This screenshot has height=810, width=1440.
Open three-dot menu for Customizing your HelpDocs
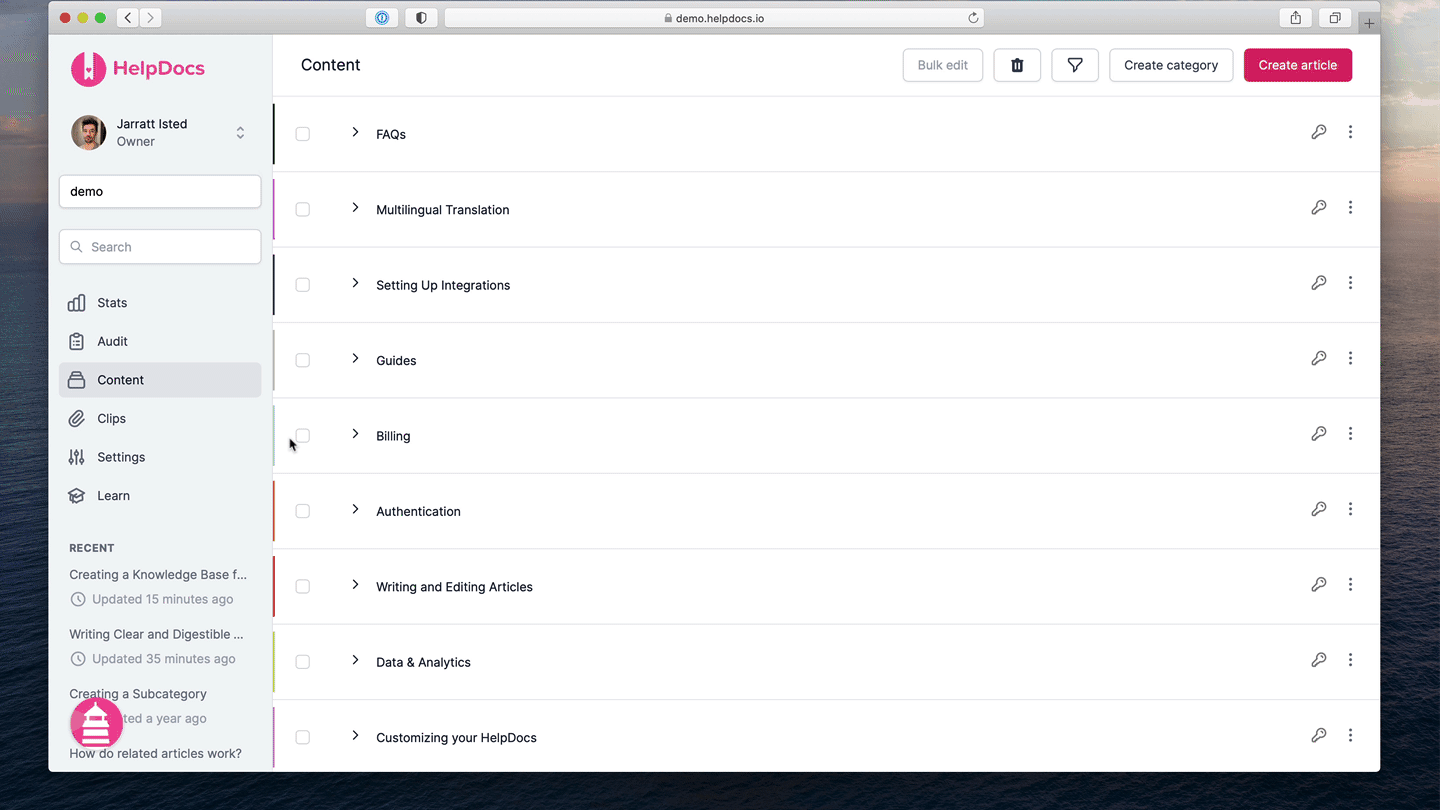(1350, 735)
